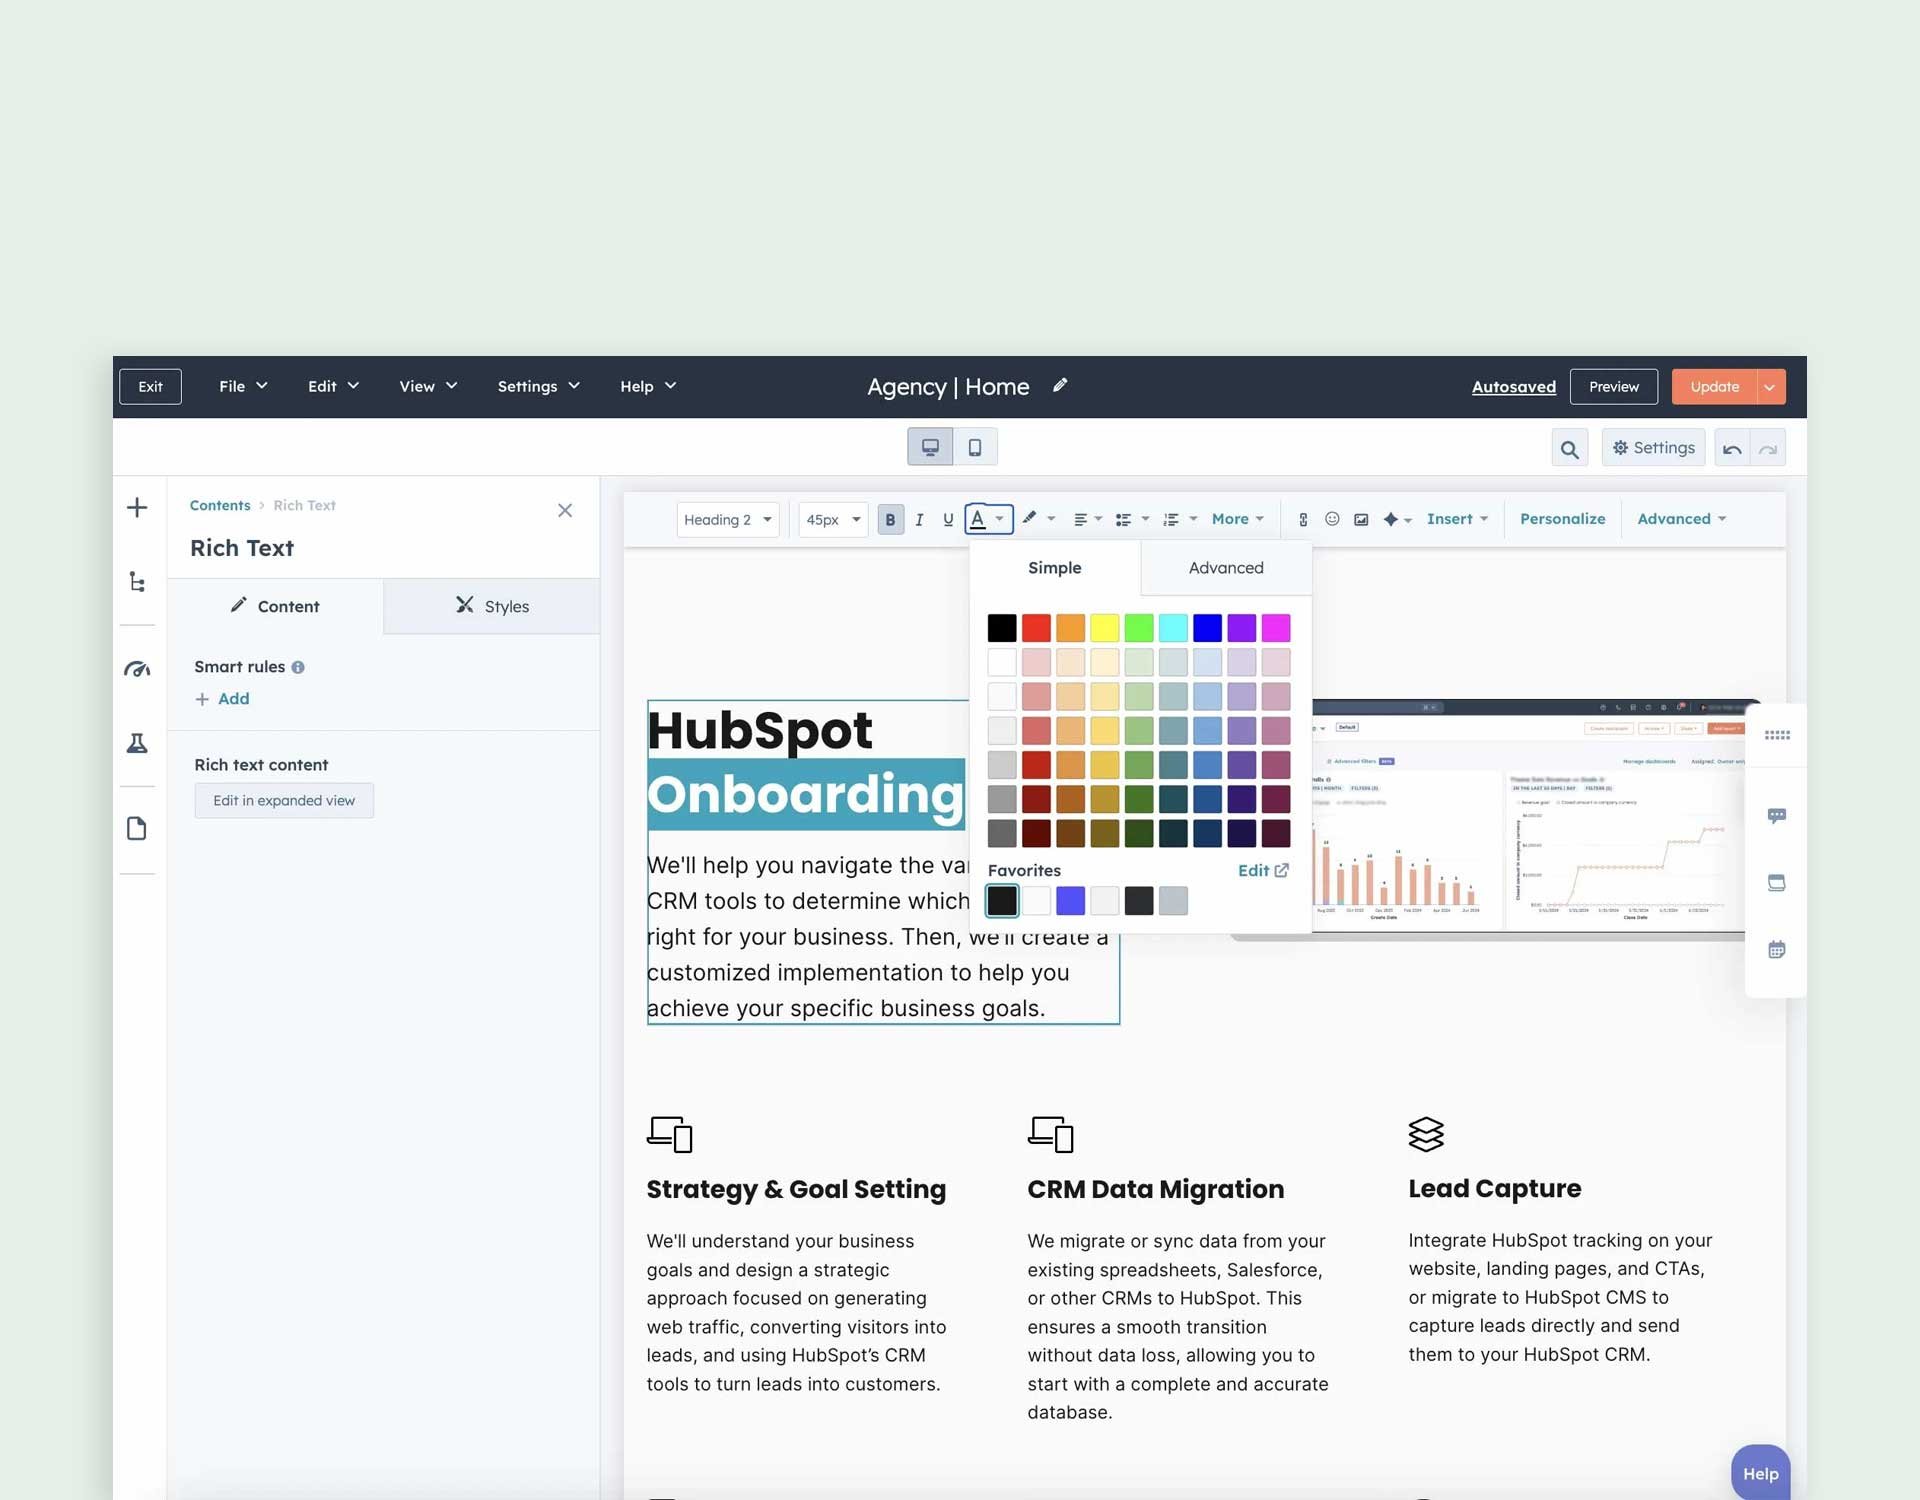This screenshot has height=1500, width=1920.
Task: Redo the last change
Action: click(x=1768, y=449)
